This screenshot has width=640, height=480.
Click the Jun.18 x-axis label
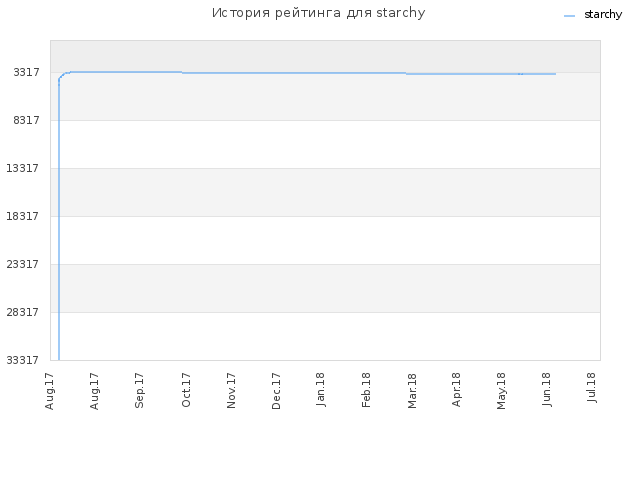click(x=547, y=389)
